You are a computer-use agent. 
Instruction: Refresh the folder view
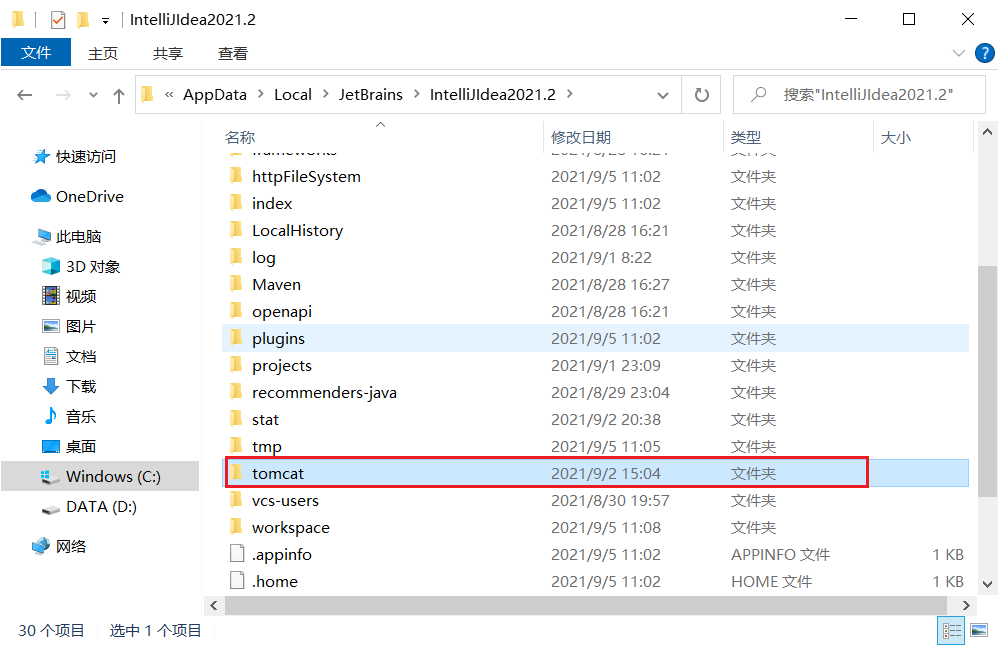click(x=701, y=95)
